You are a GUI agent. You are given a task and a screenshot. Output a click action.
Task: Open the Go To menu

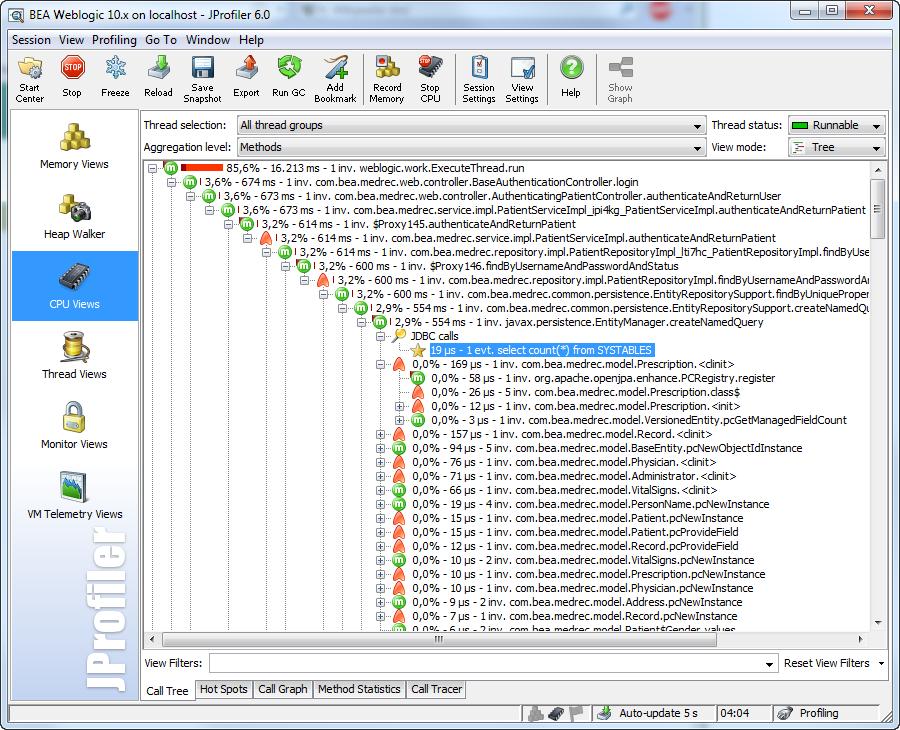(161, 40)
